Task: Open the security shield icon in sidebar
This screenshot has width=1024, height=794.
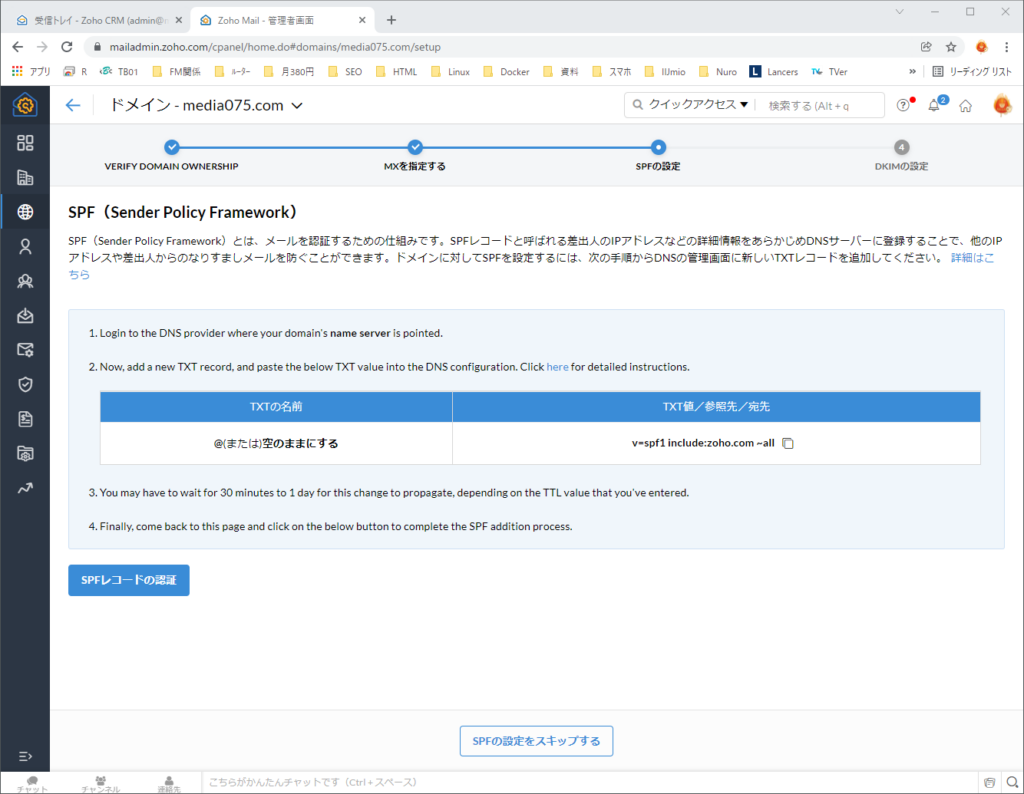Action: [x=25, y=385]
